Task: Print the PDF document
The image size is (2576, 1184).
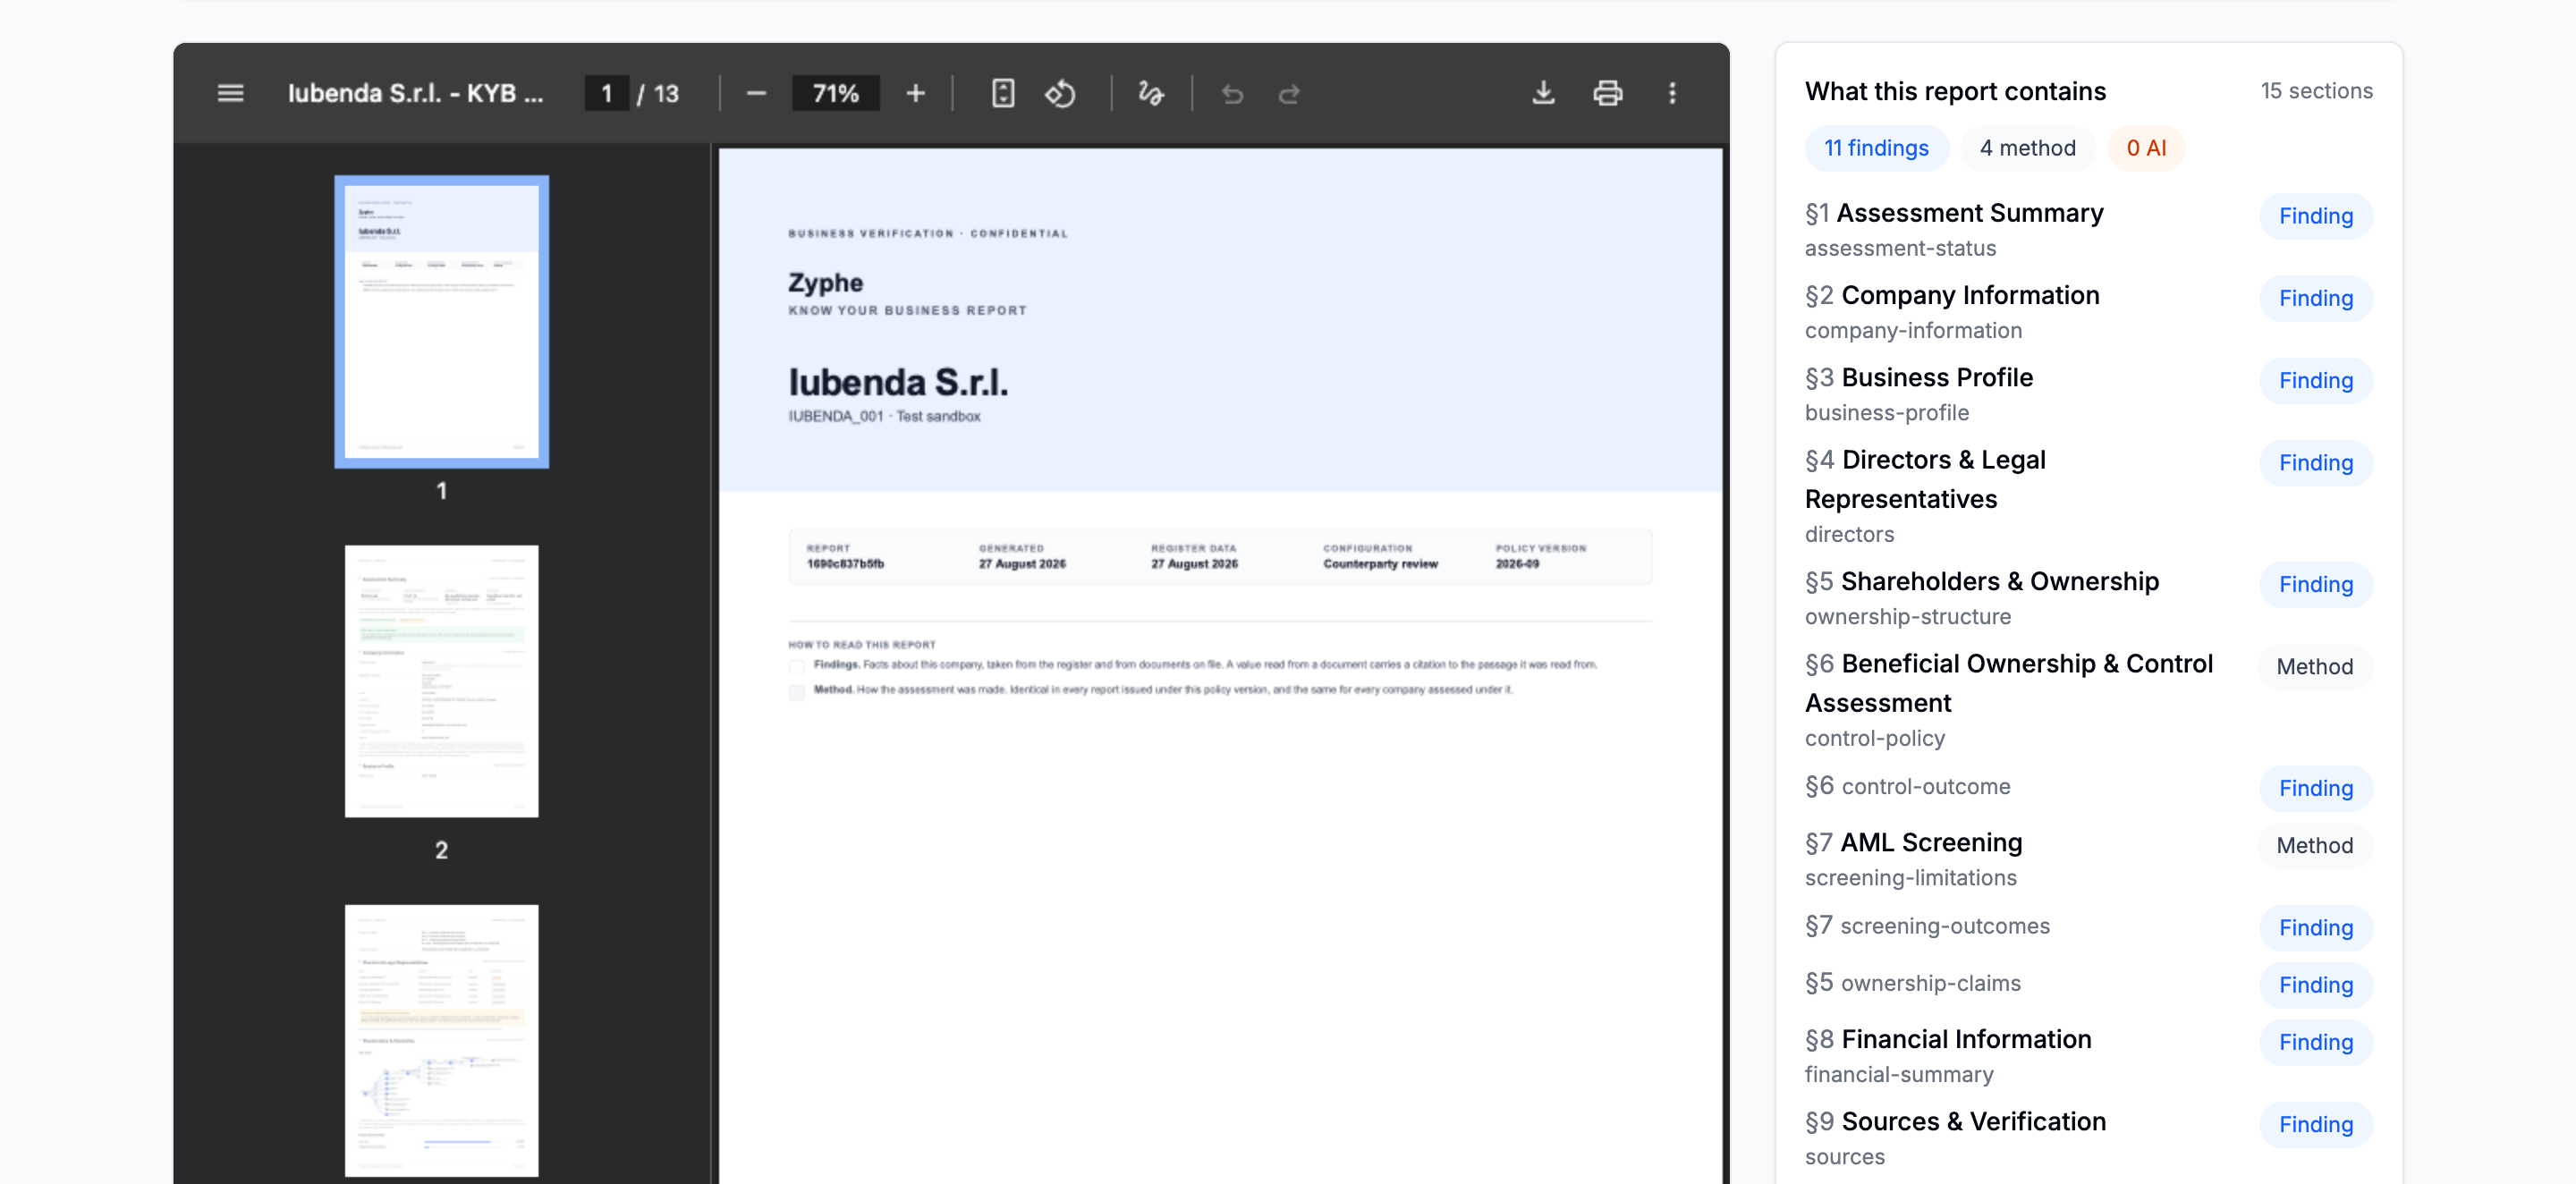Action: coord(1607,93)
